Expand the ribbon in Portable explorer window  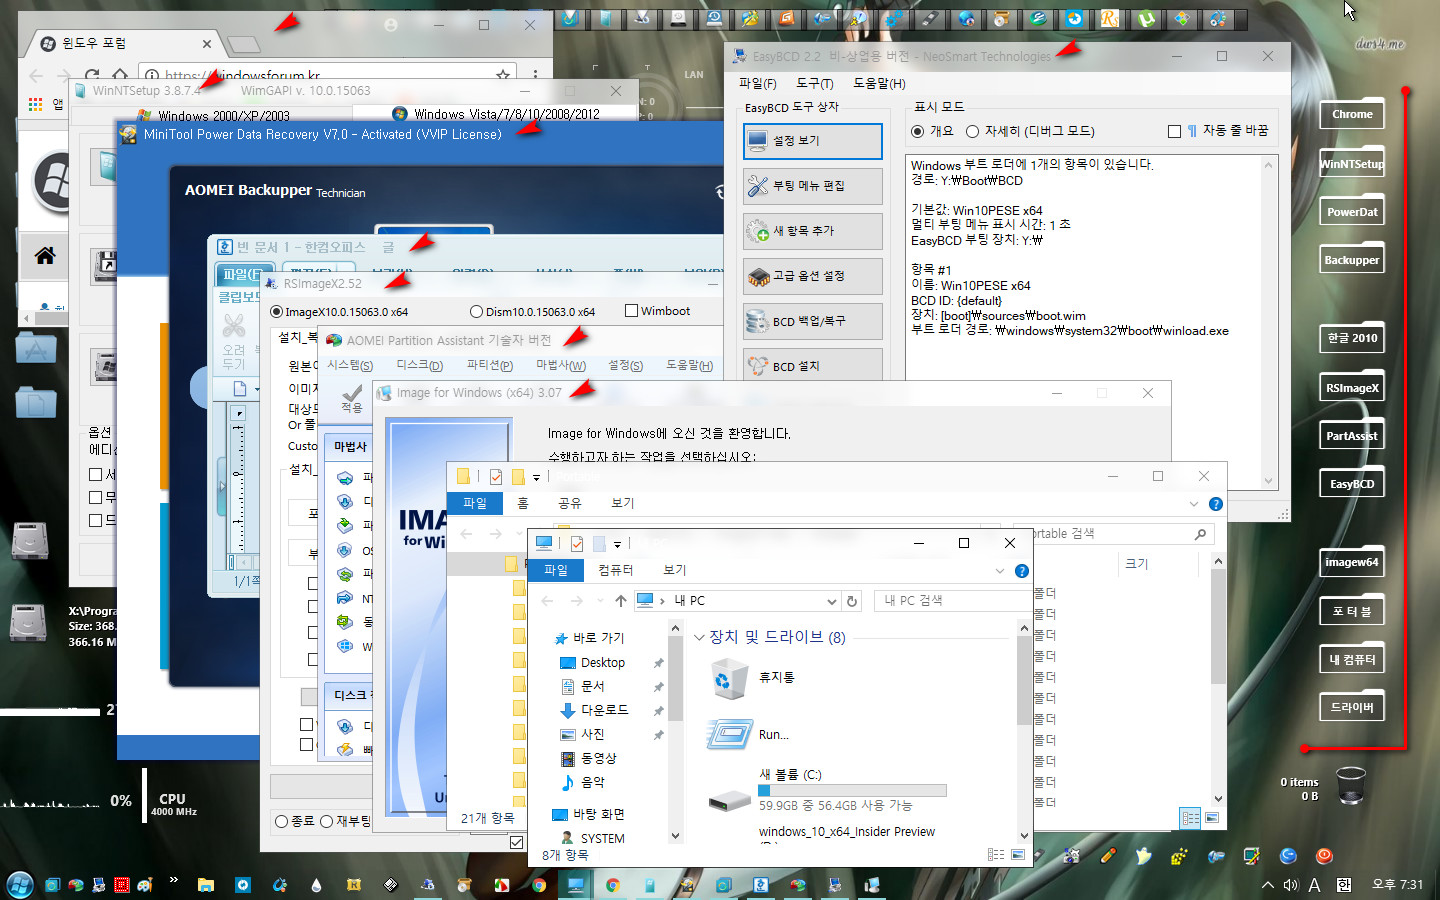click(x=1193, y=504)
